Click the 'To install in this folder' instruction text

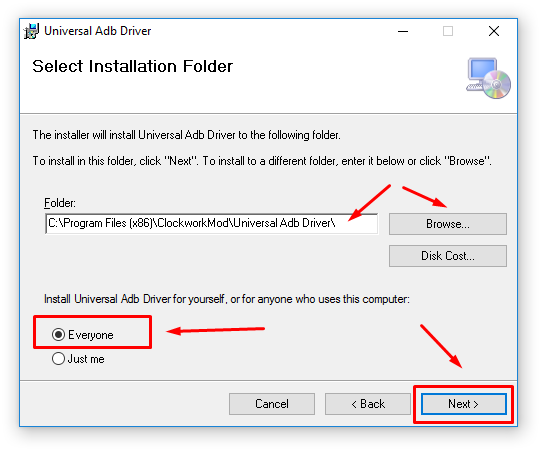click(x=262, y=161)
